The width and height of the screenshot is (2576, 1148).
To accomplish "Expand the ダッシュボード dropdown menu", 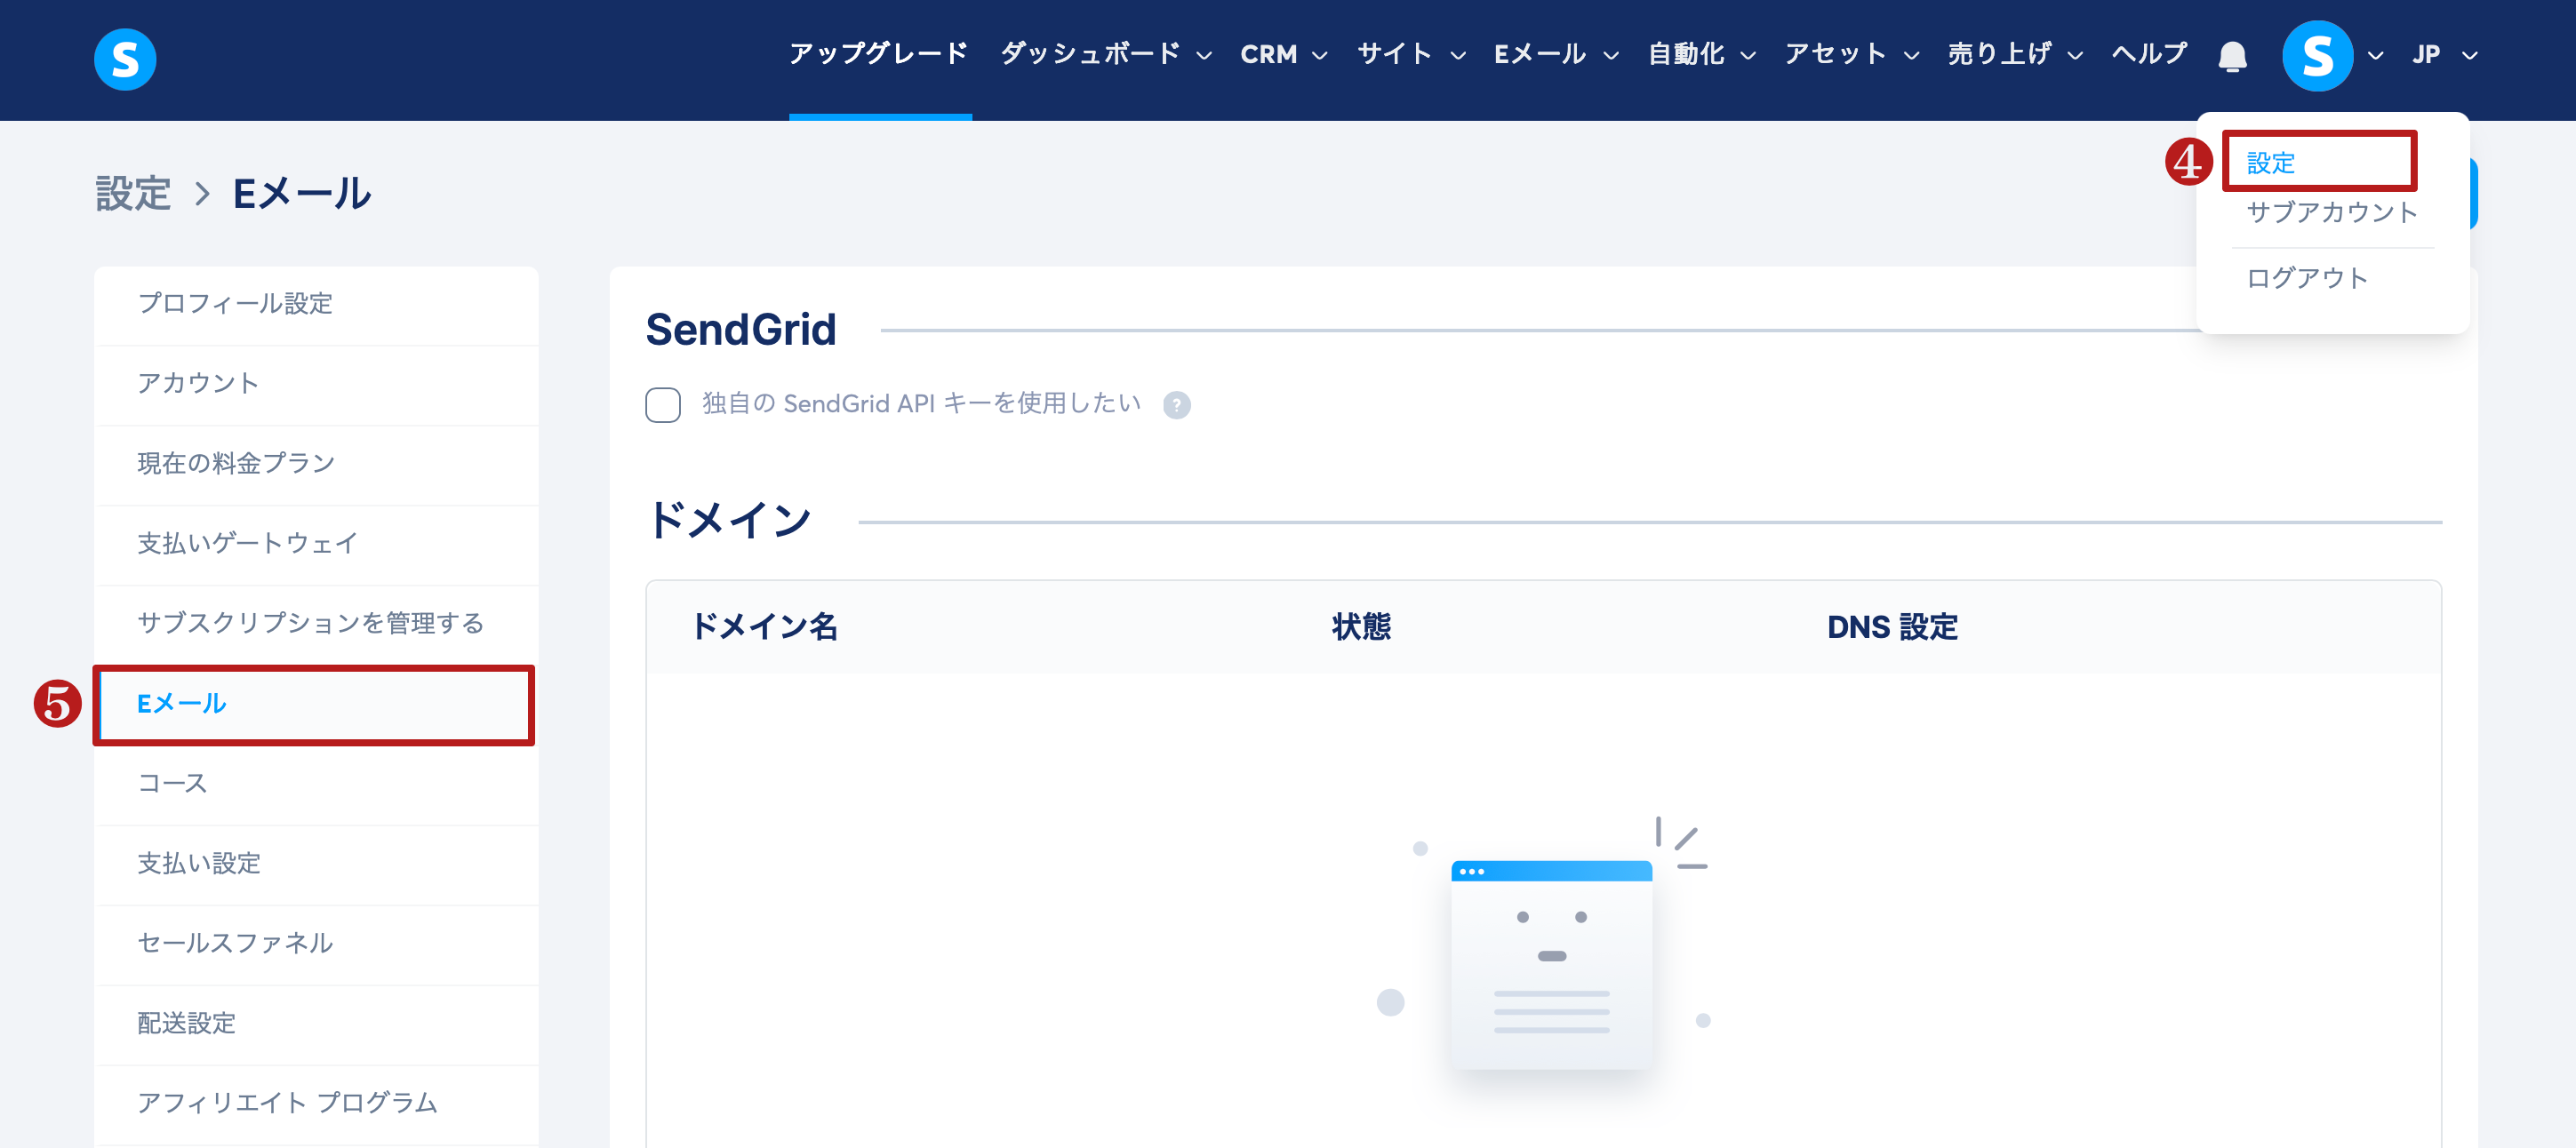I will [x=1105, y=54].
